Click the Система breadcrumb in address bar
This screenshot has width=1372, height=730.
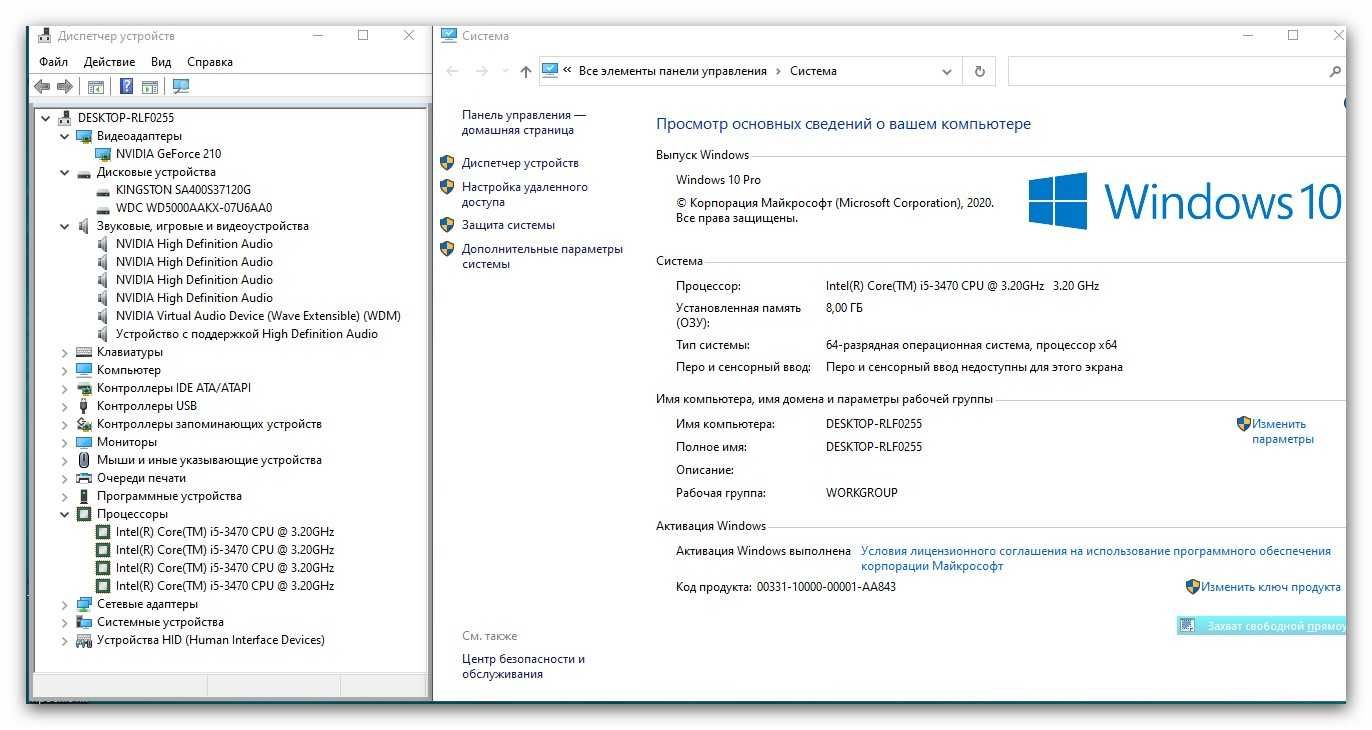coord(813,71)
